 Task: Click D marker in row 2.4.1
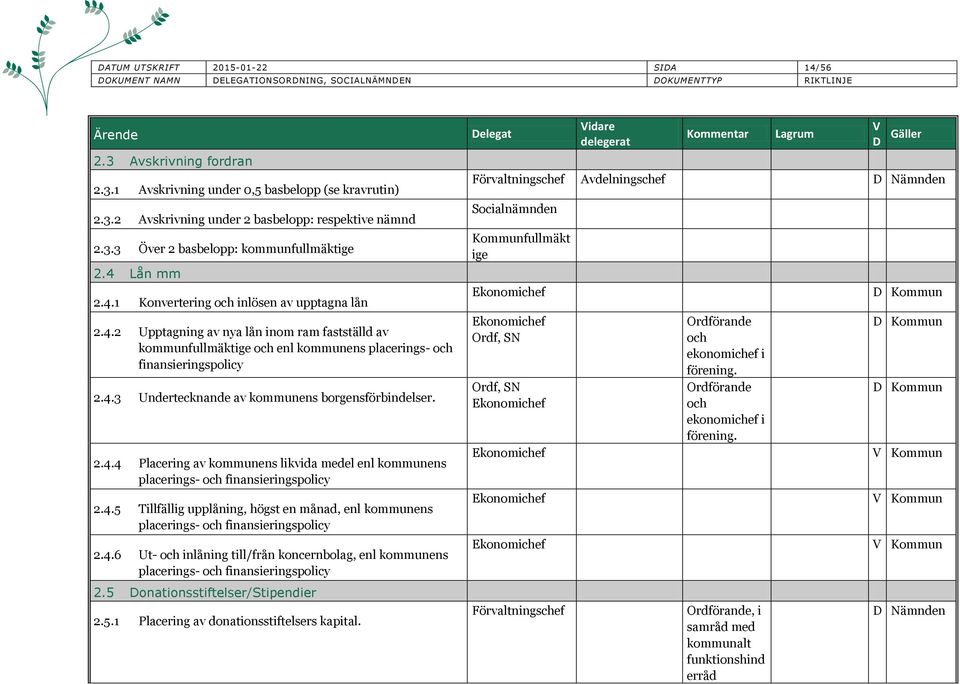coord(877,292)
